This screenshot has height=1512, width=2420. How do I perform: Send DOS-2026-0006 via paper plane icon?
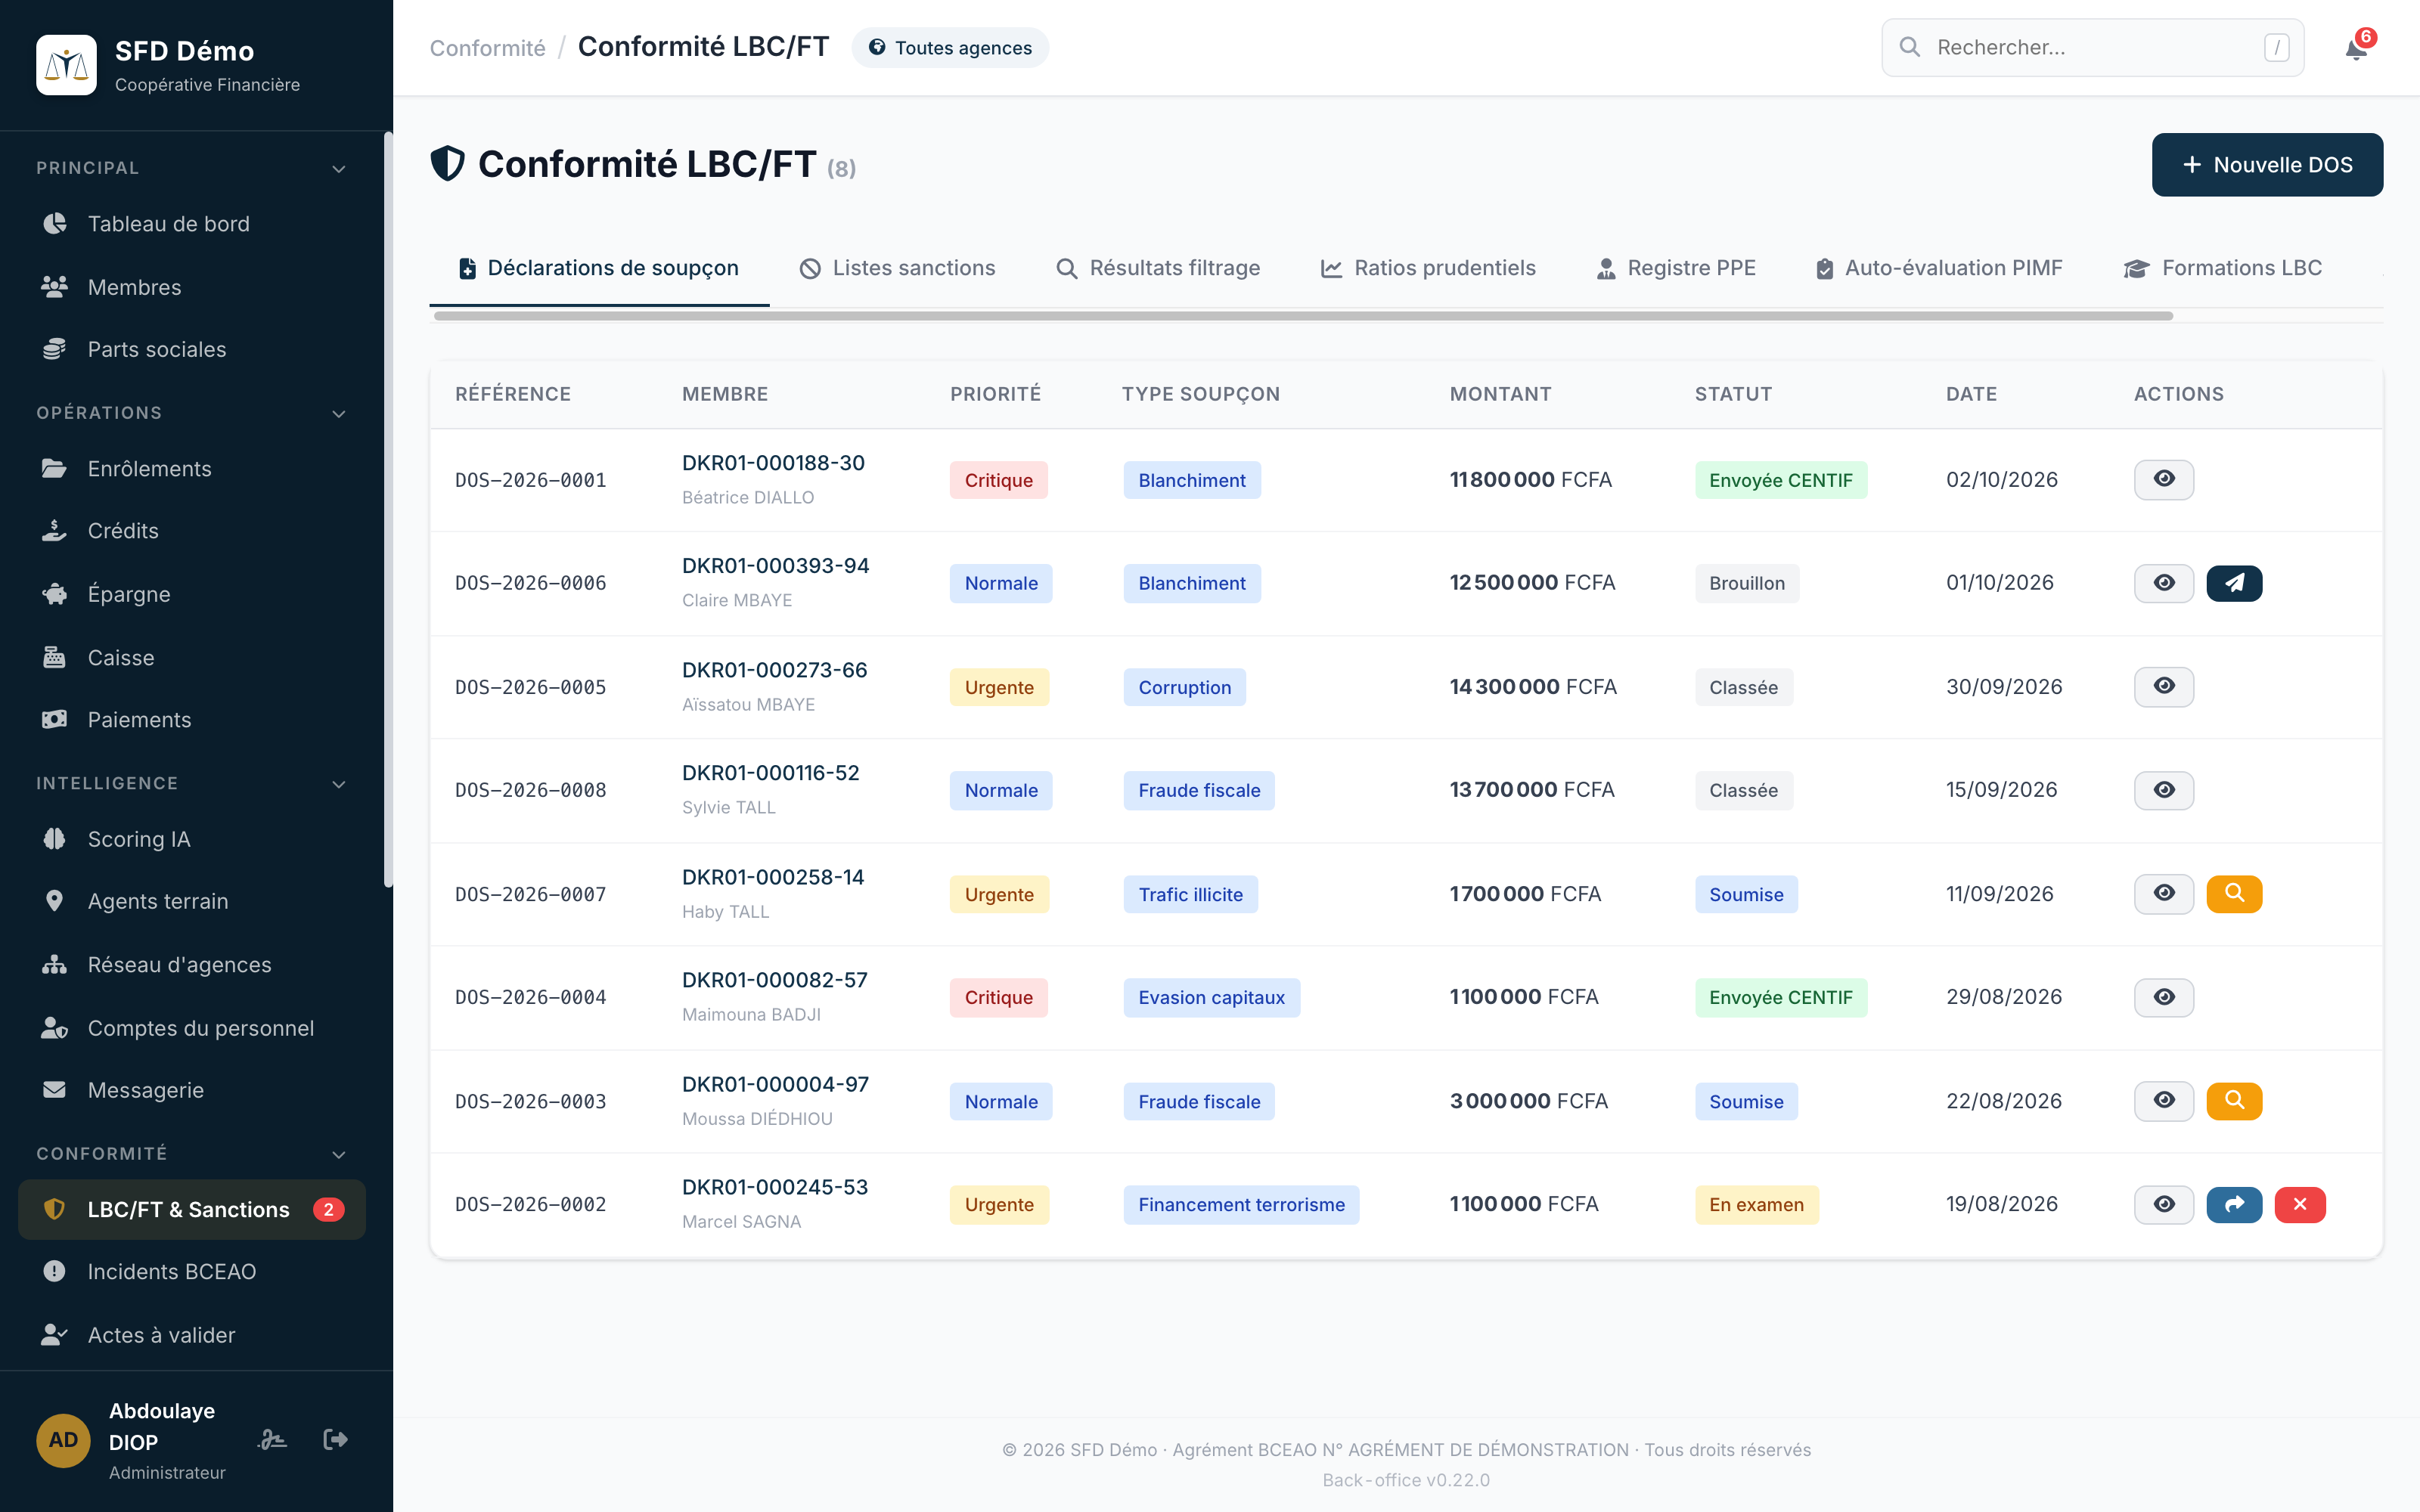(x=2234, y=583)
